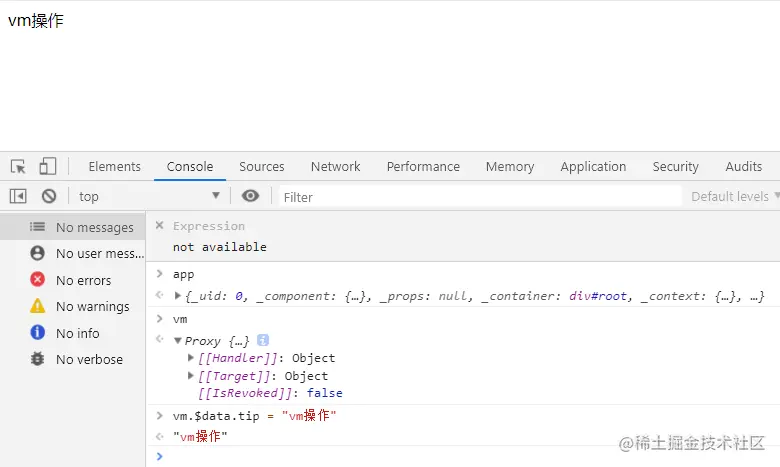Click the eye icon to create live expression
Viewport: 780px width, 467px height.
tap(250, 196)
